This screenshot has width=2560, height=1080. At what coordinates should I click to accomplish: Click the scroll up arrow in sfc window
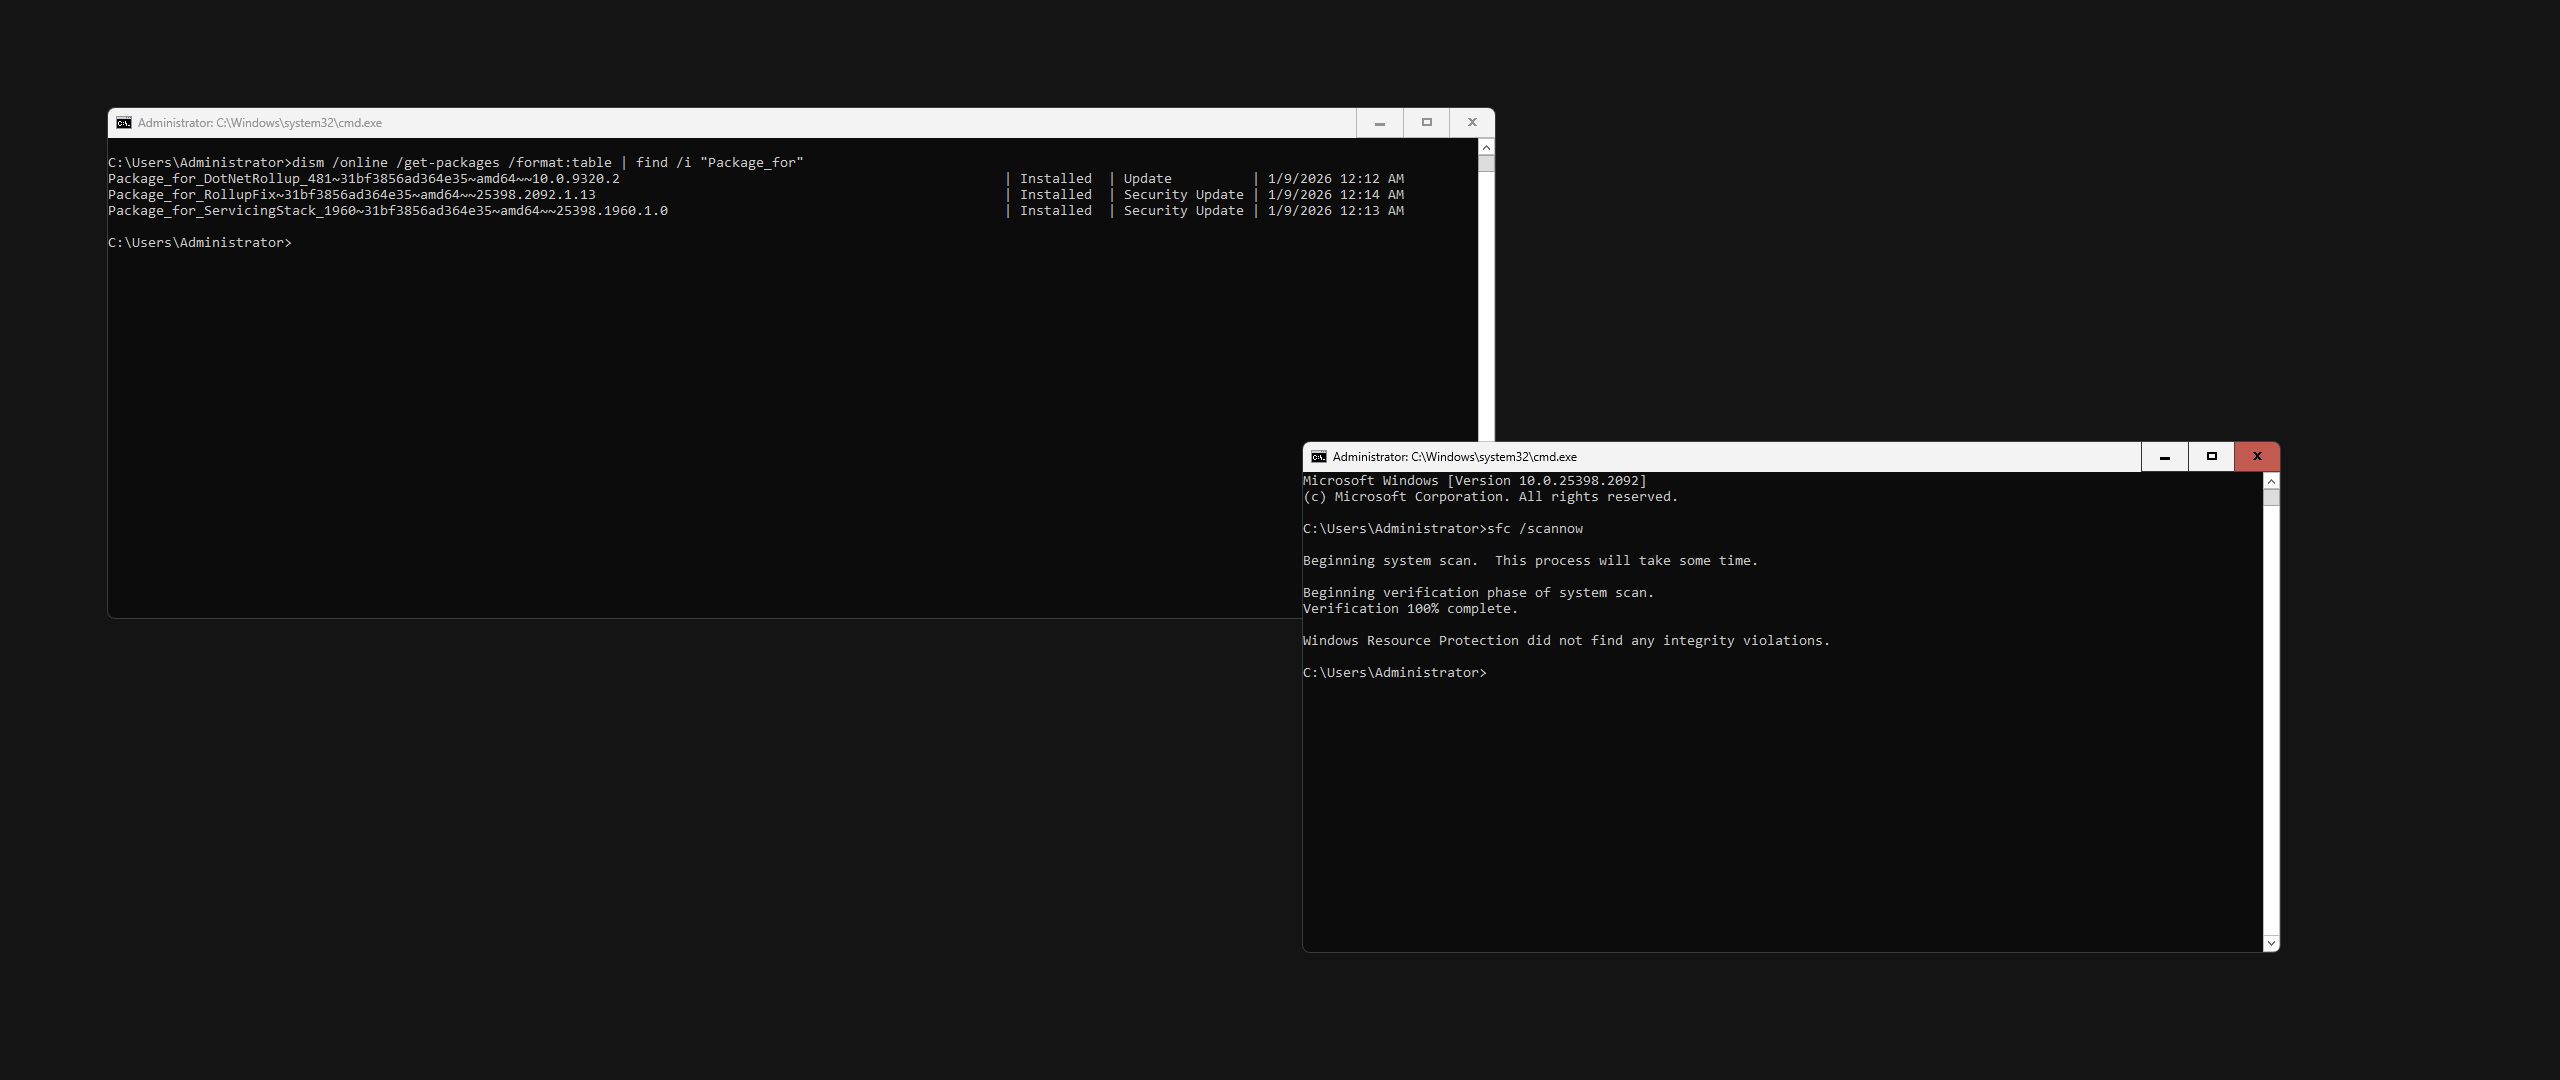click(2271, 481)
